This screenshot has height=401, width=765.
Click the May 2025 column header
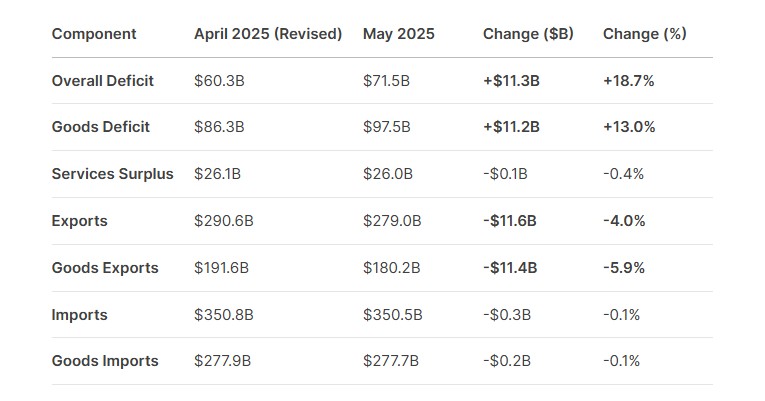399,34
